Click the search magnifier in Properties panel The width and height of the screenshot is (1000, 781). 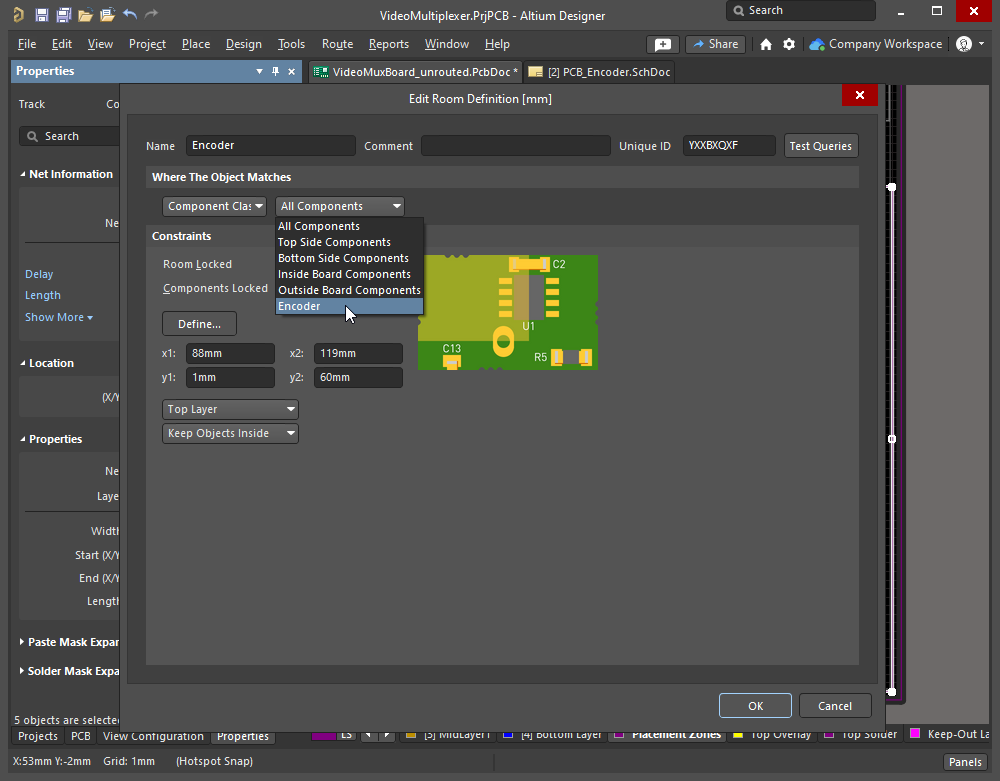[33, 136]
